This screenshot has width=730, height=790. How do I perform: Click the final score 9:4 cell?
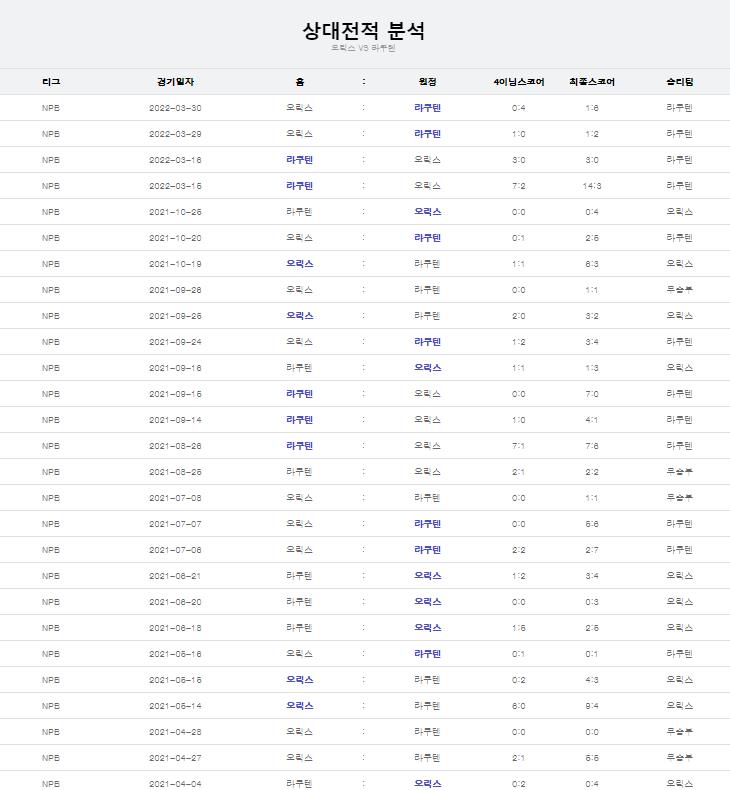tap(592, 706)
